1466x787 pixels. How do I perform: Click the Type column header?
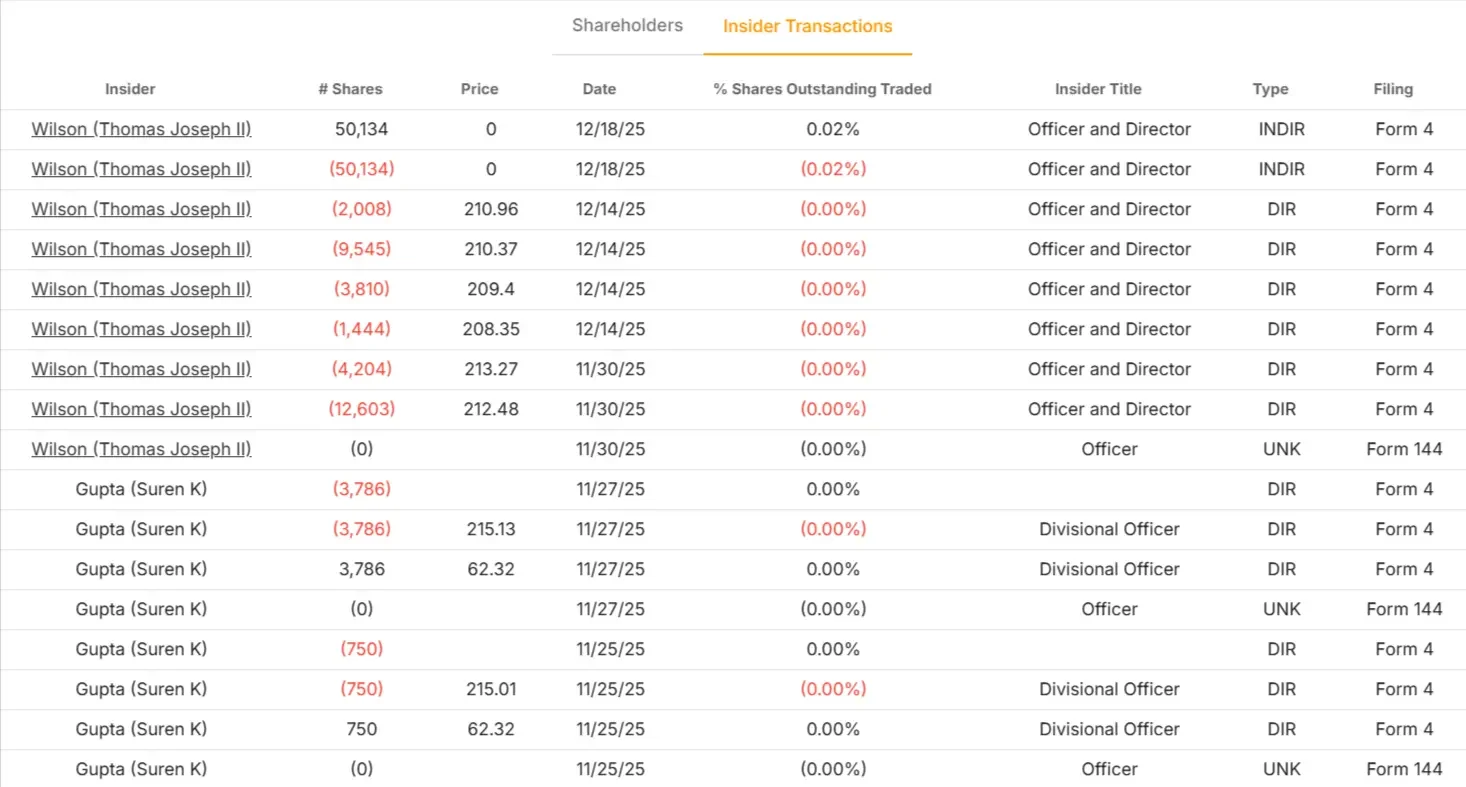pos(1270,89)
